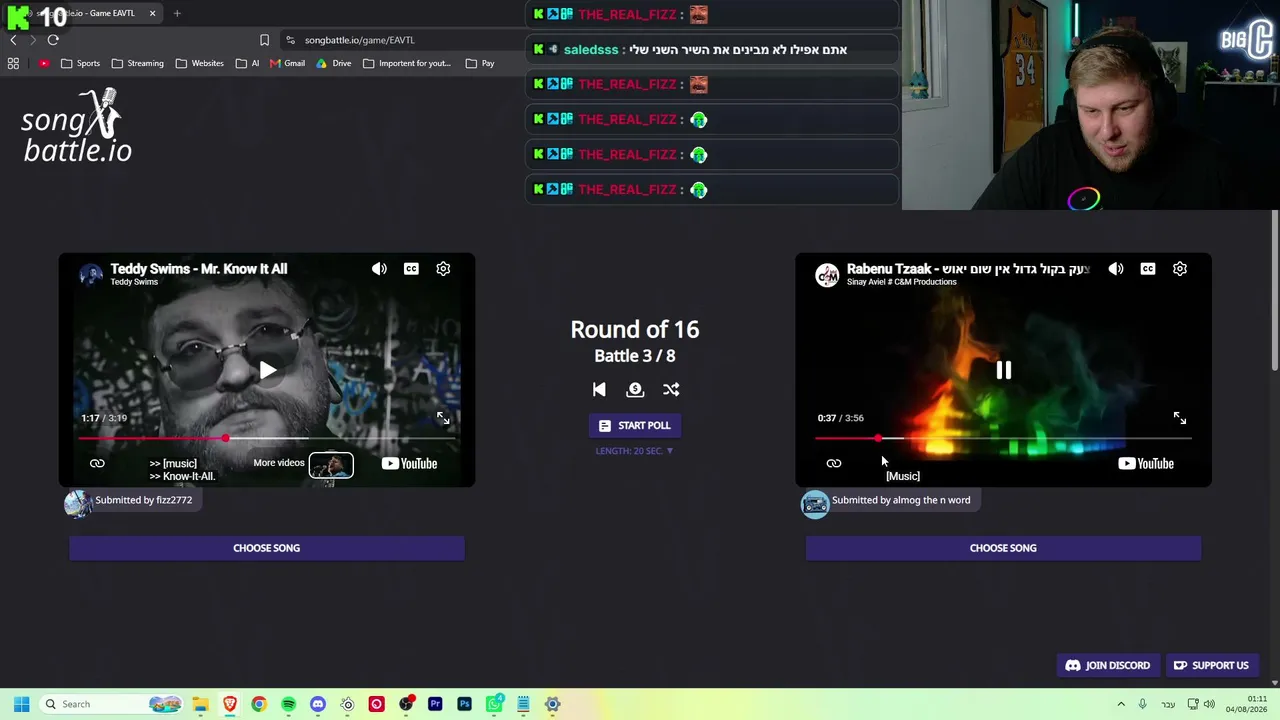Mute the Teddy Swims video

[379, 269]
